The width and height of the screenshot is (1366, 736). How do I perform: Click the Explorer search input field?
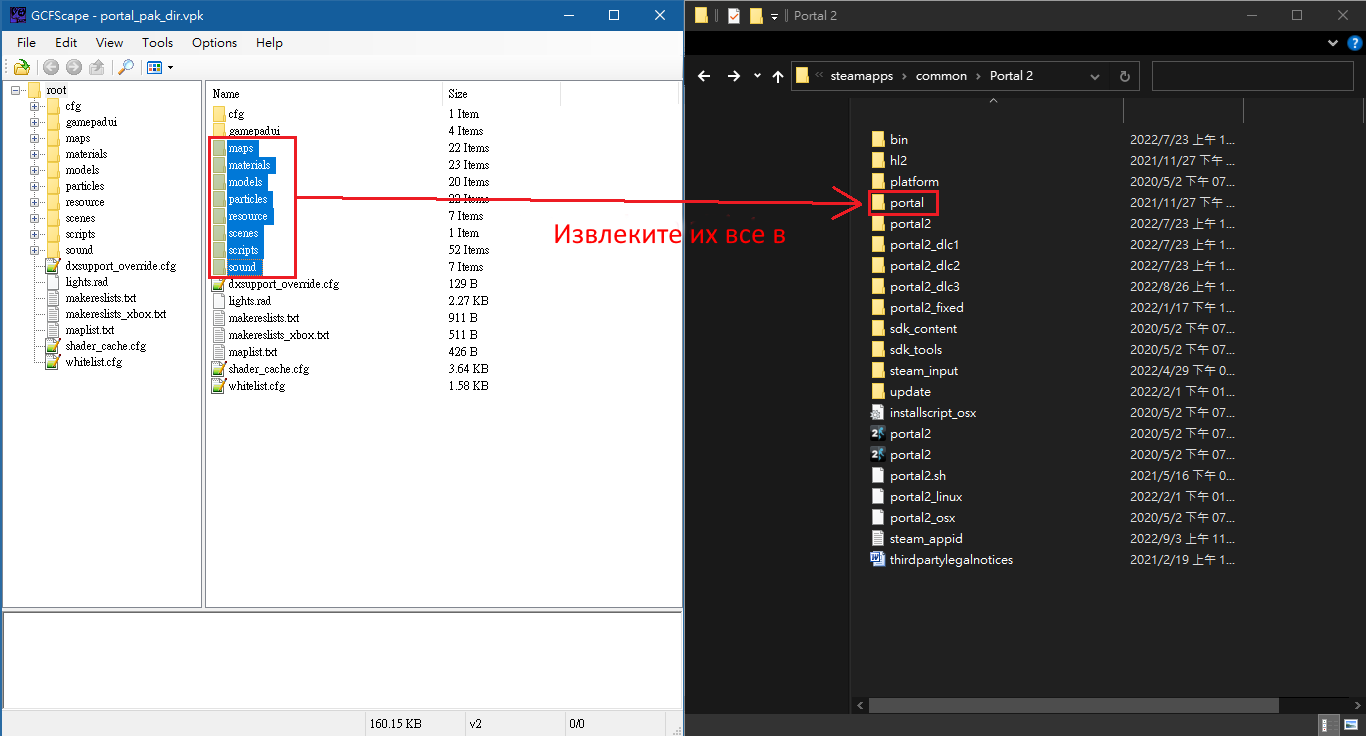1255,76
